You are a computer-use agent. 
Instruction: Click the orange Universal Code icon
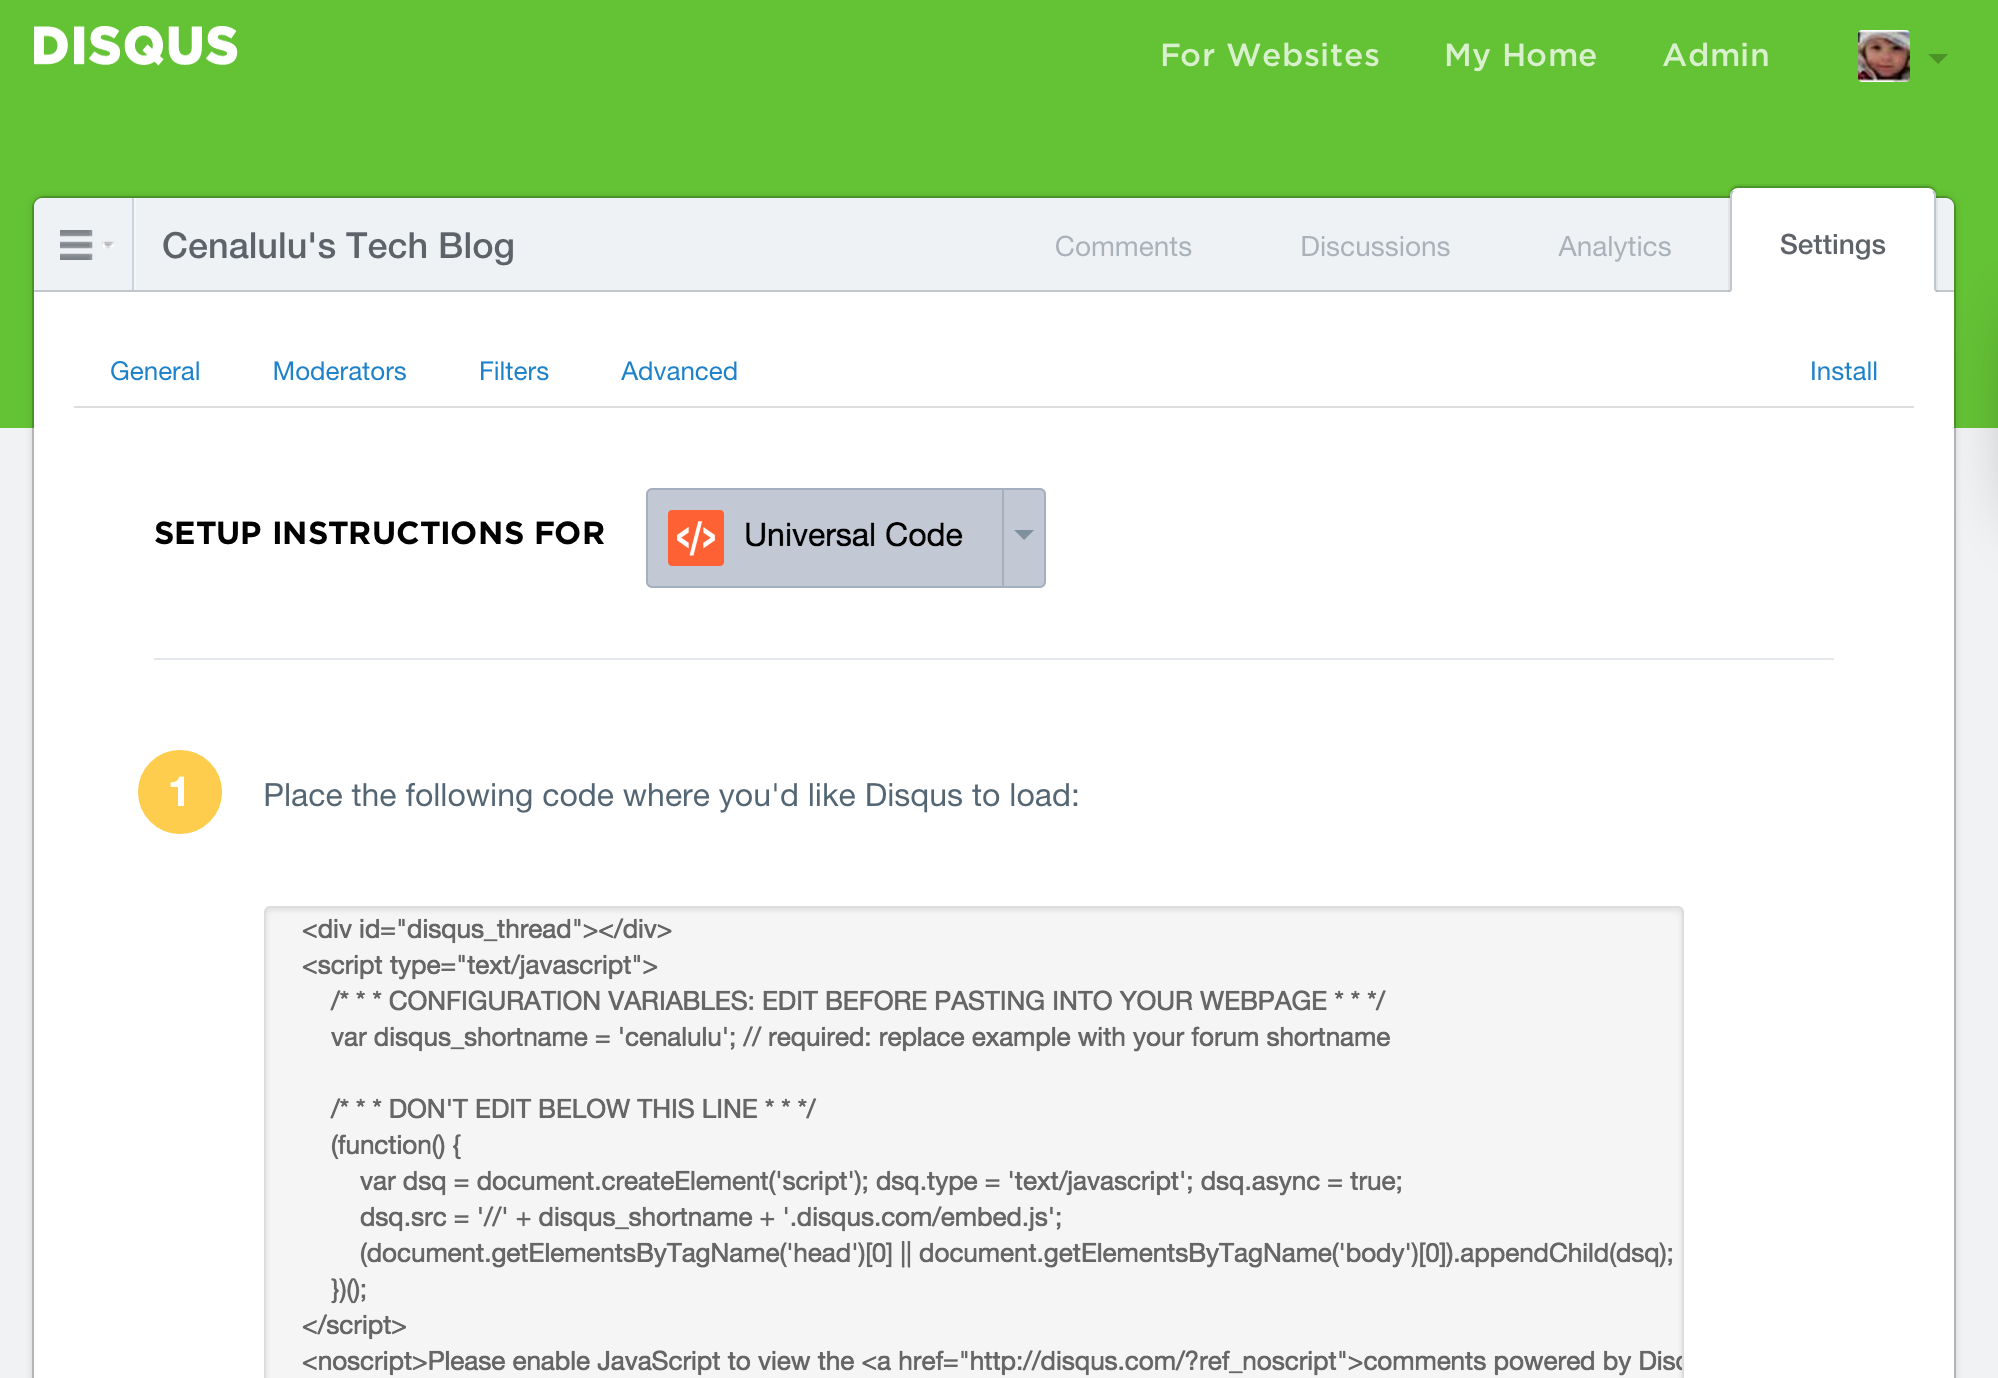click(x=696, y=538)
